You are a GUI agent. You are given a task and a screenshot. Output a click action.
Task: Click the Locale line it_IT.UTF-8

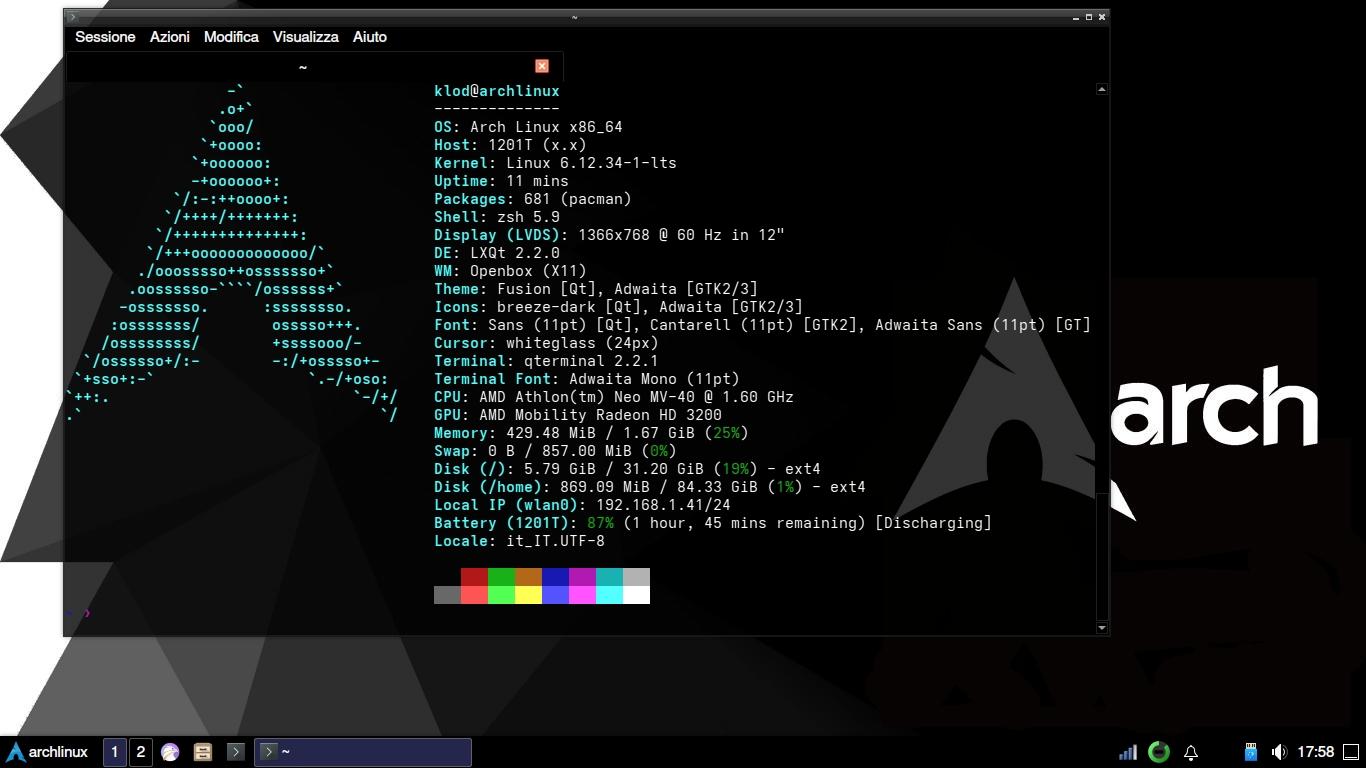(x=519, y=541)
